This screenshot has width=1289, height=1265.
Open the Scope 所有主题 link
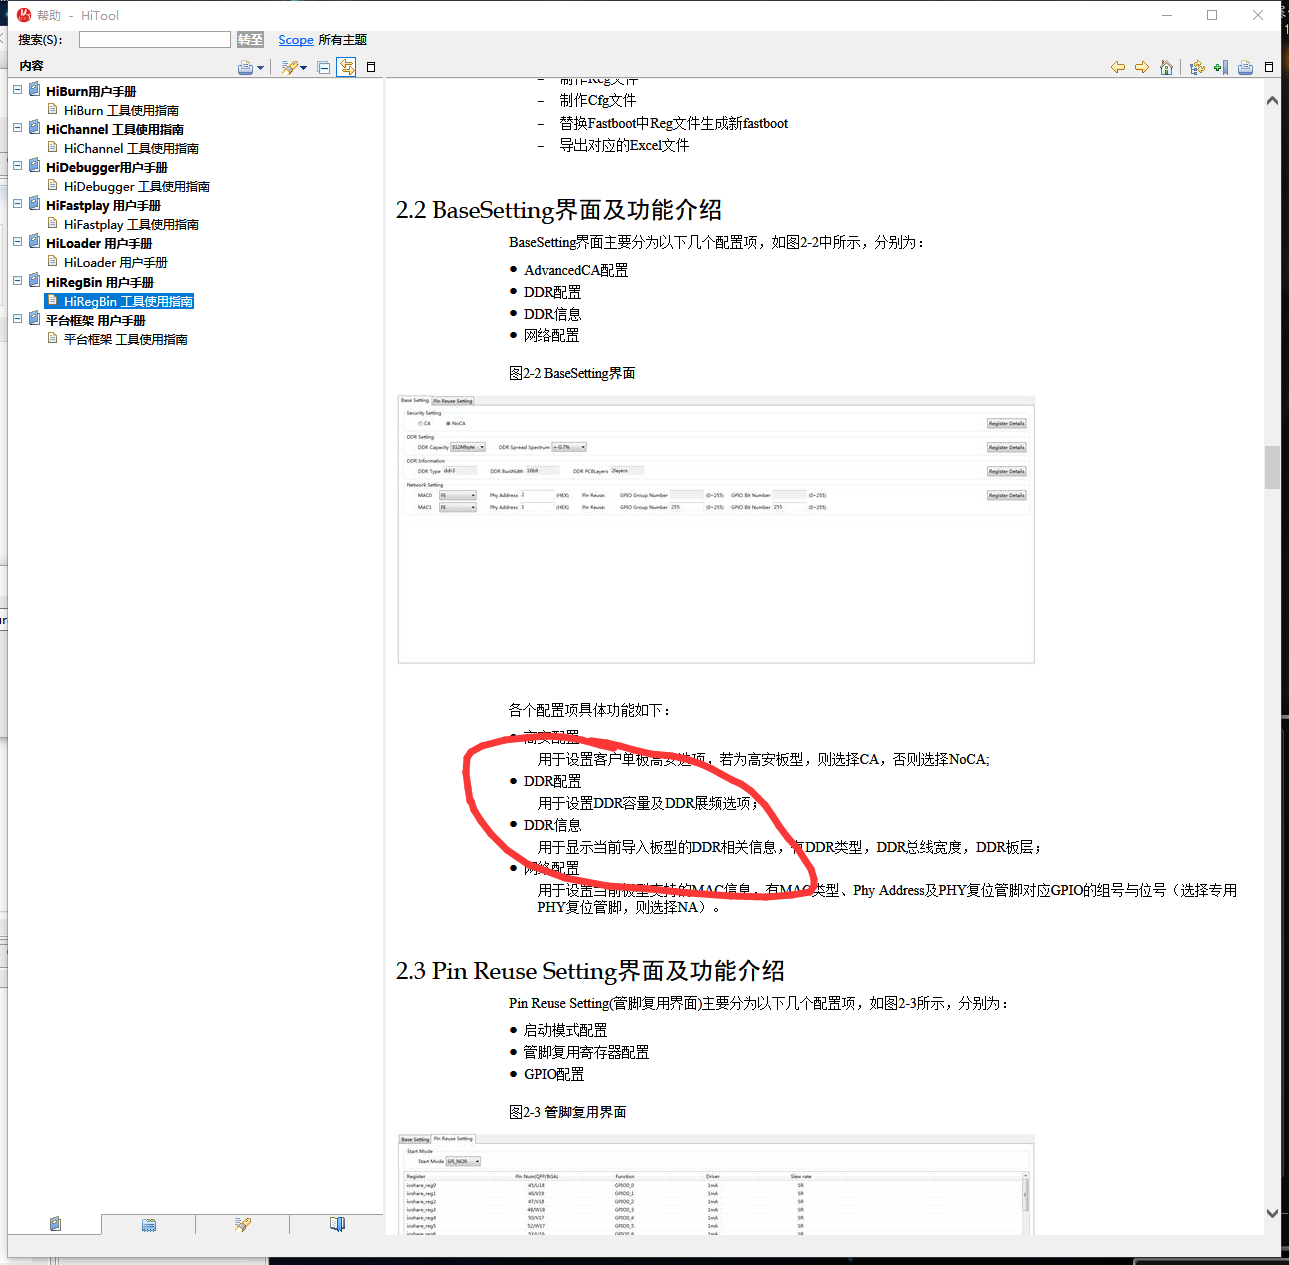click(x=296, y=39)
